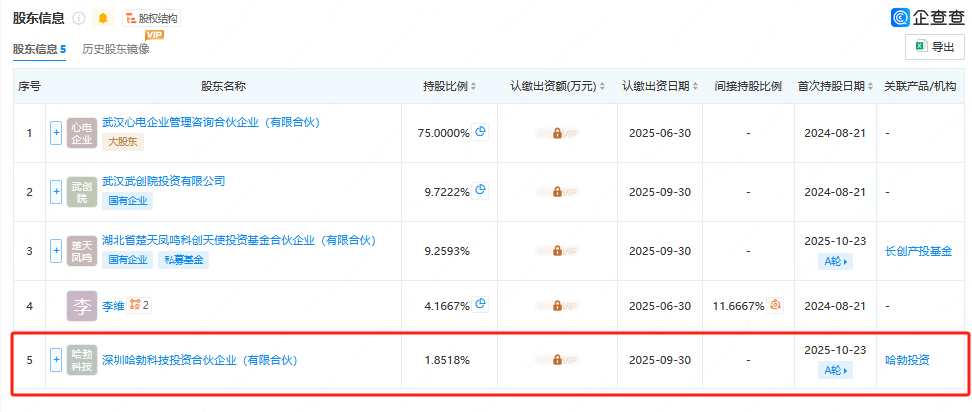The width and height of the screenshot is (972, 412).
Task: Click VIP lock icon in row 2
Action: 557,192
